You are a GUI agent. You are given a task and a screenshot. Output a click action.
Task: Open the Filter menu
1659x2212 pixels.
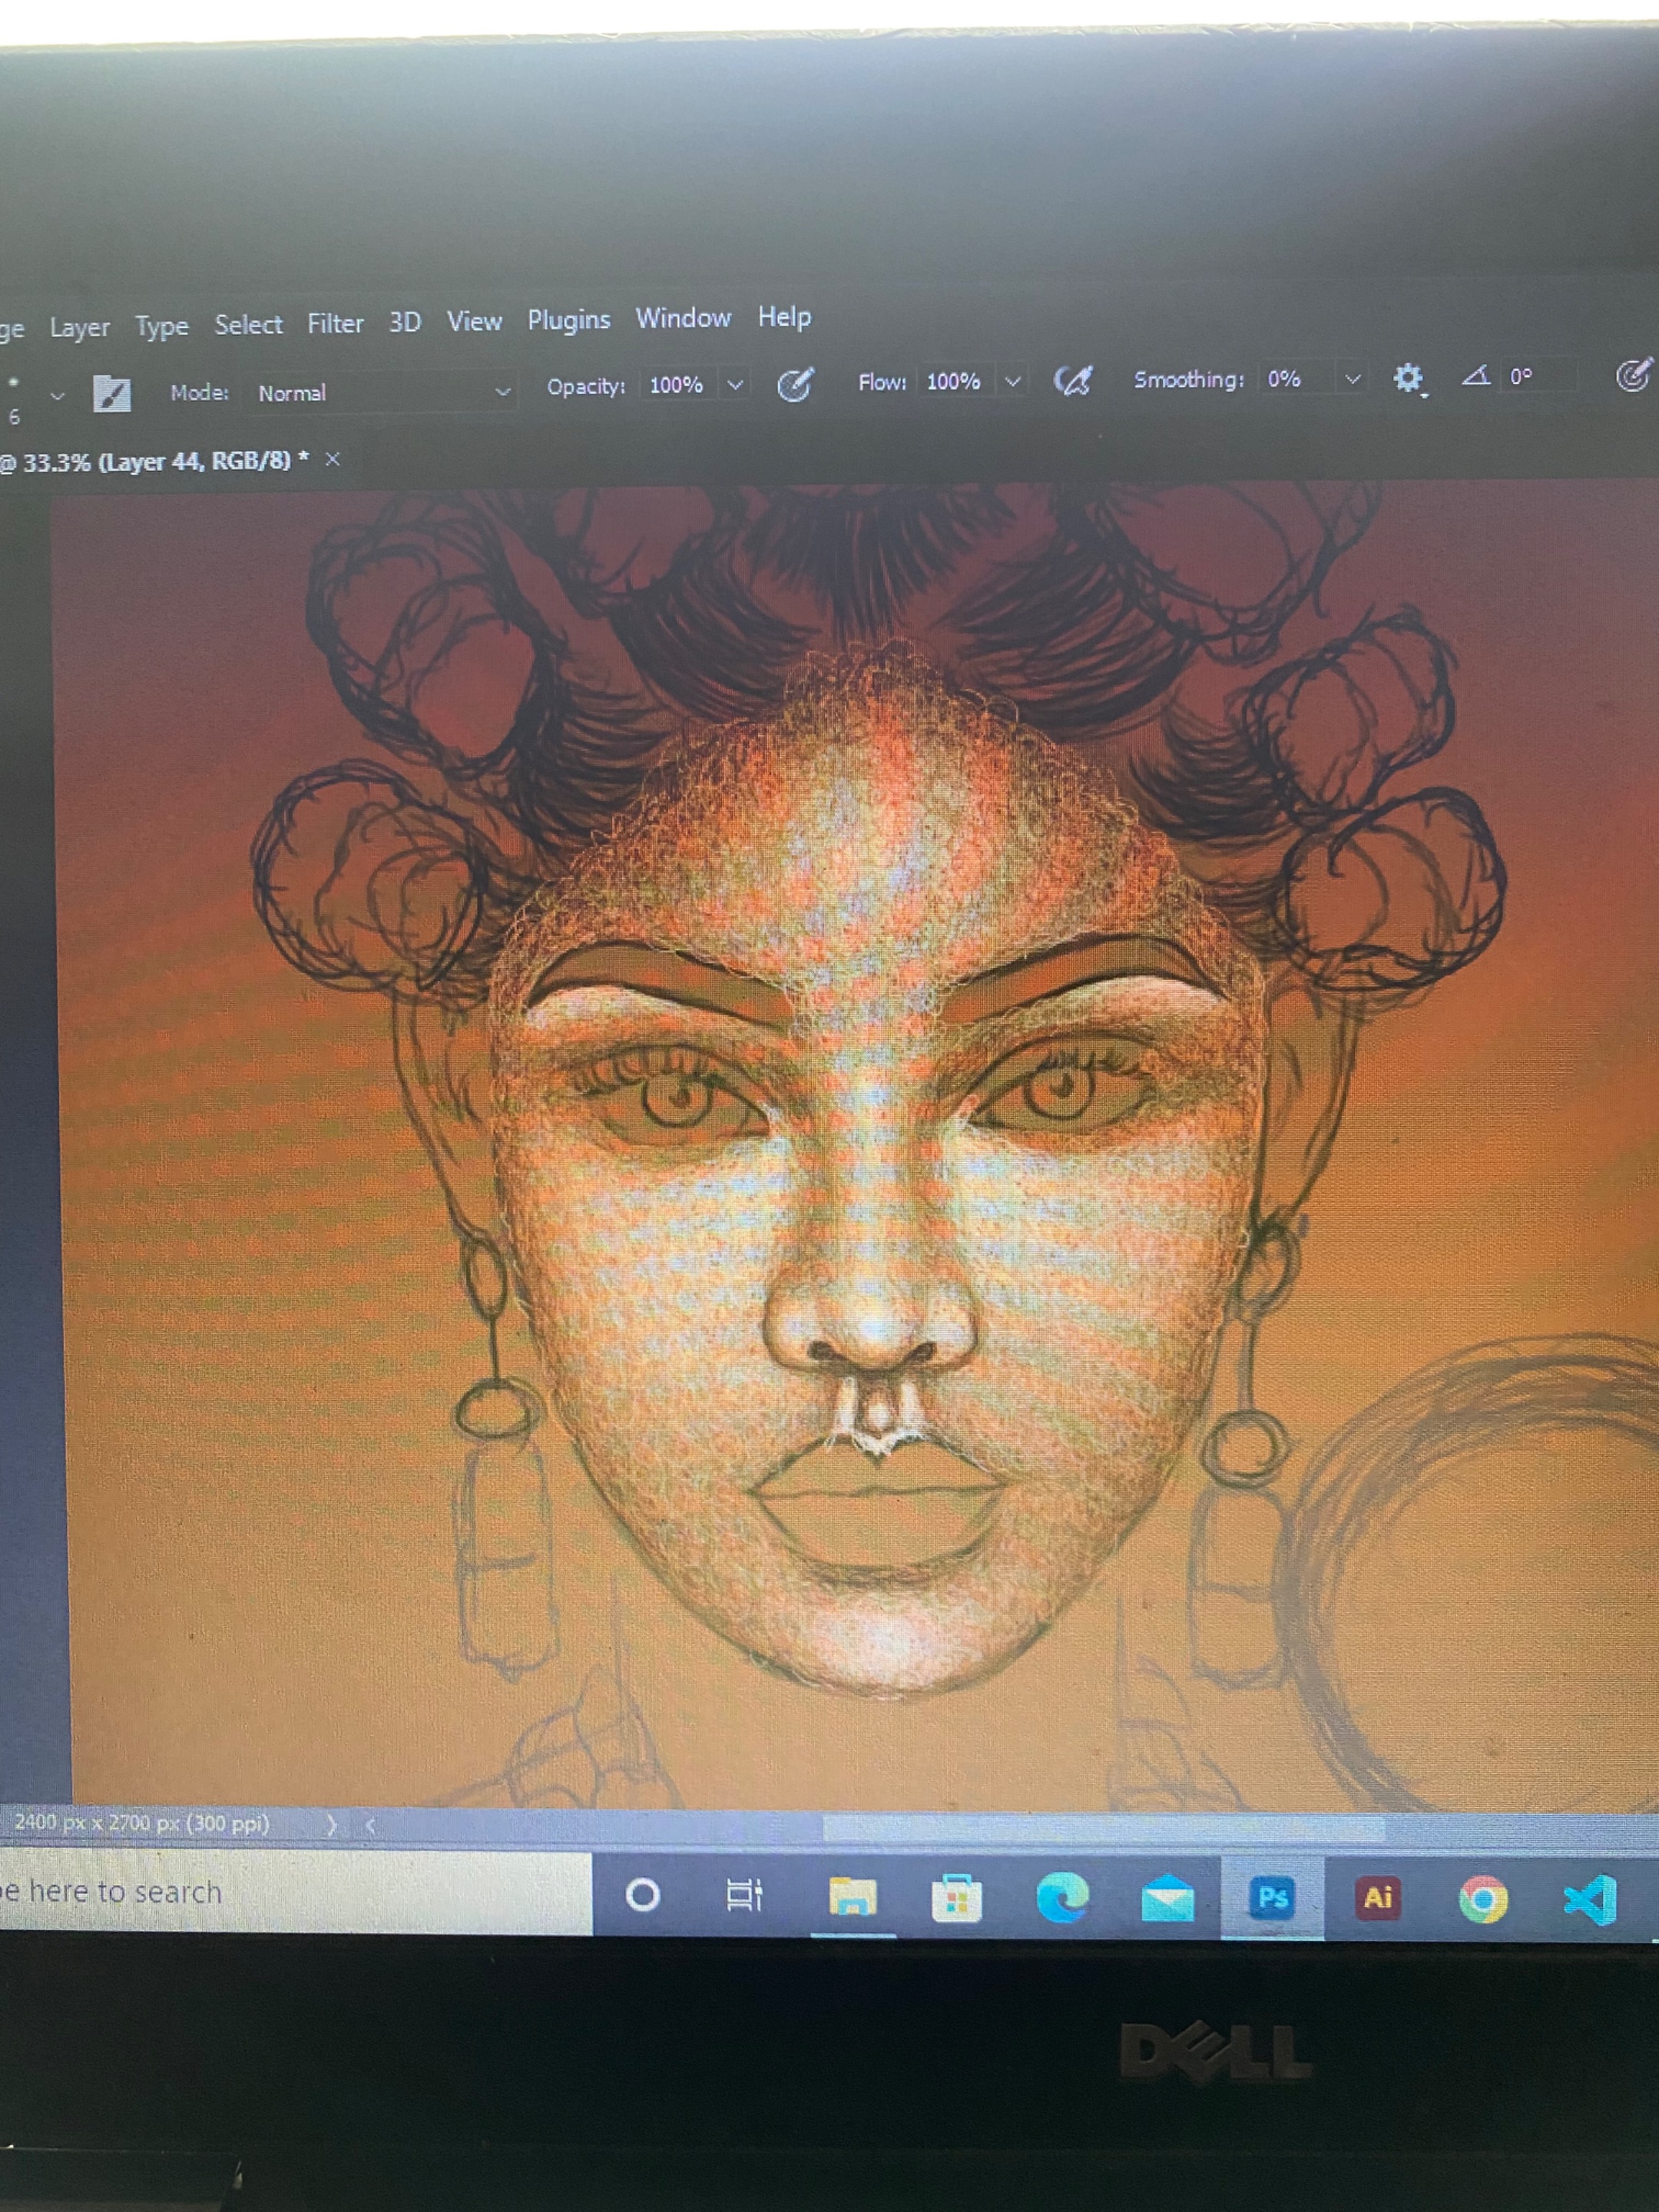tap(335, 324)
